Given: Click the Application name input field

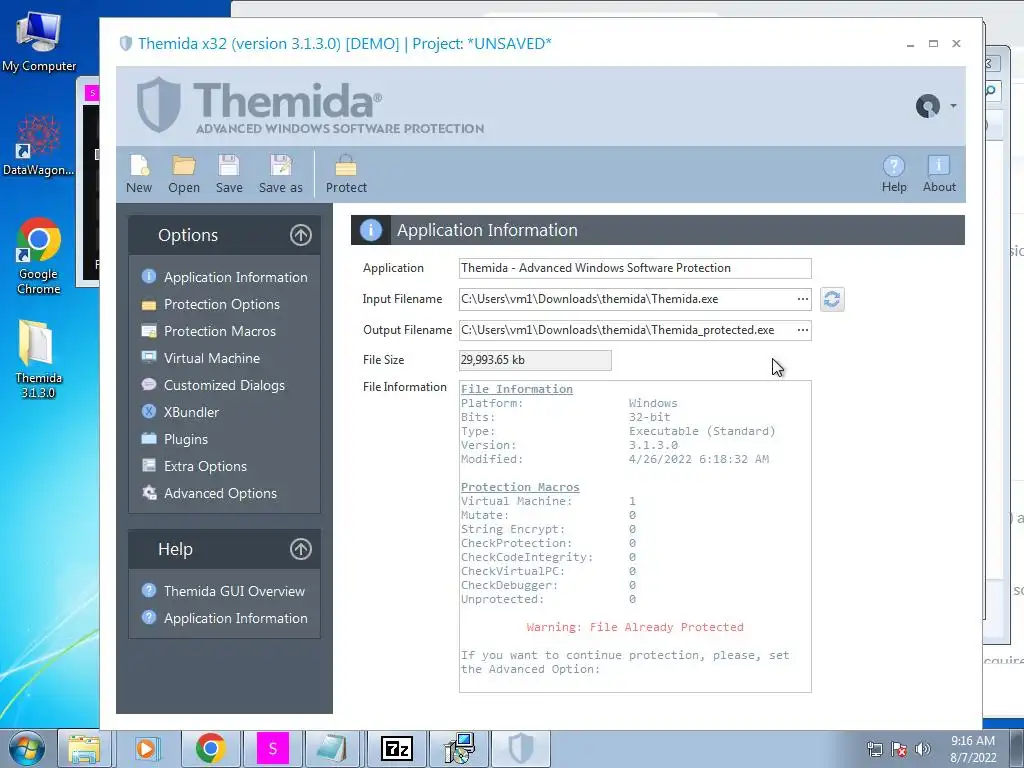Looking at the screenshot, I should [635, 268].
